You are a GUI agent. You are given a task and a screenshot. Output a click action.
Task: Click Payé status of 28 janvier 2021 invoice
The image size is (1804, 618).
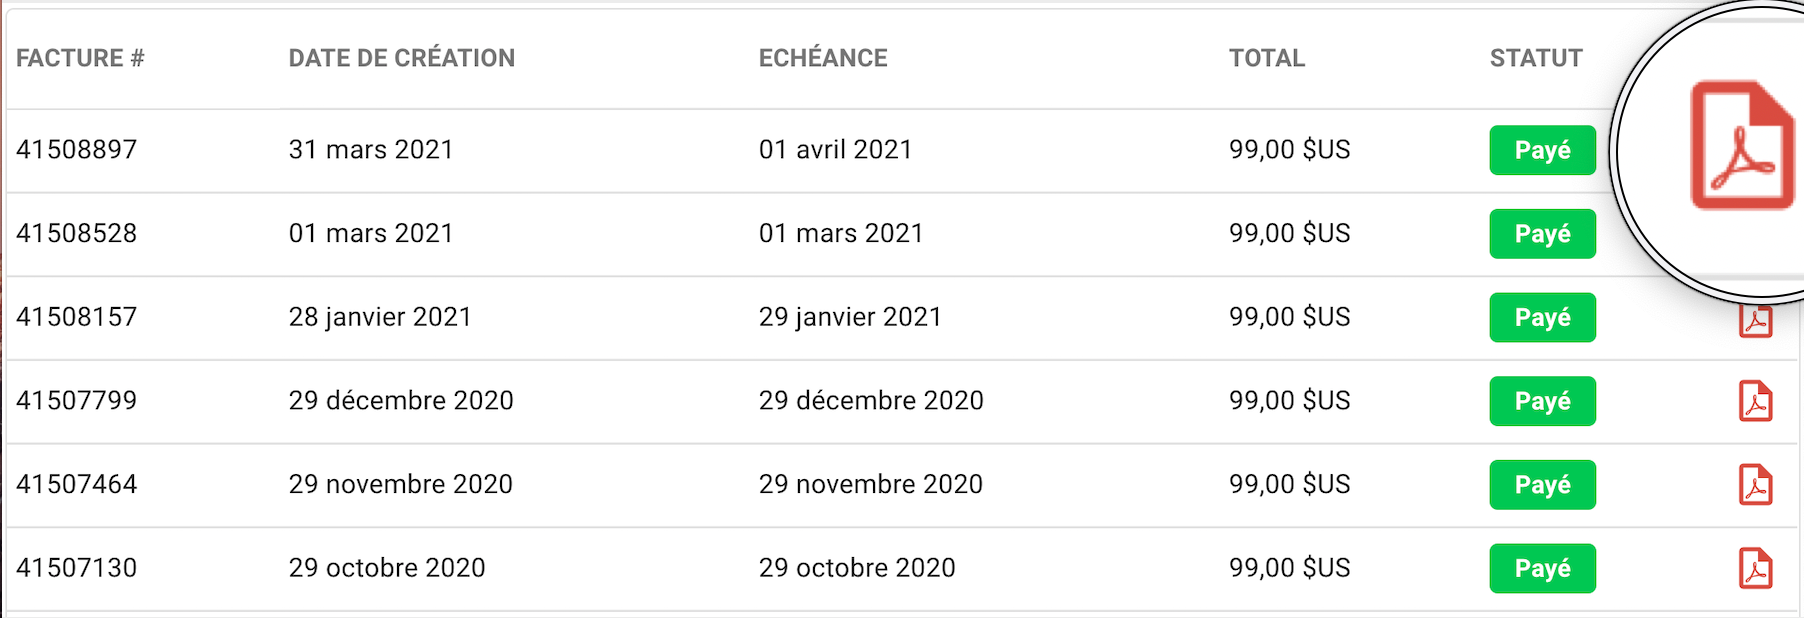[1542, 317]
